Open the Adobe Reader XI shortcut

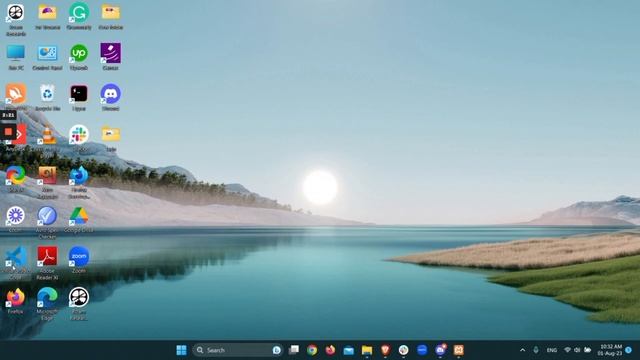47,262
